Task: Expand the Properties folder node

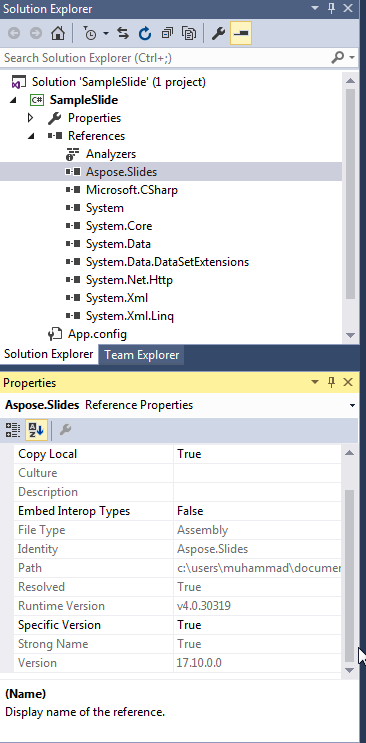Action: click(31, 118)
